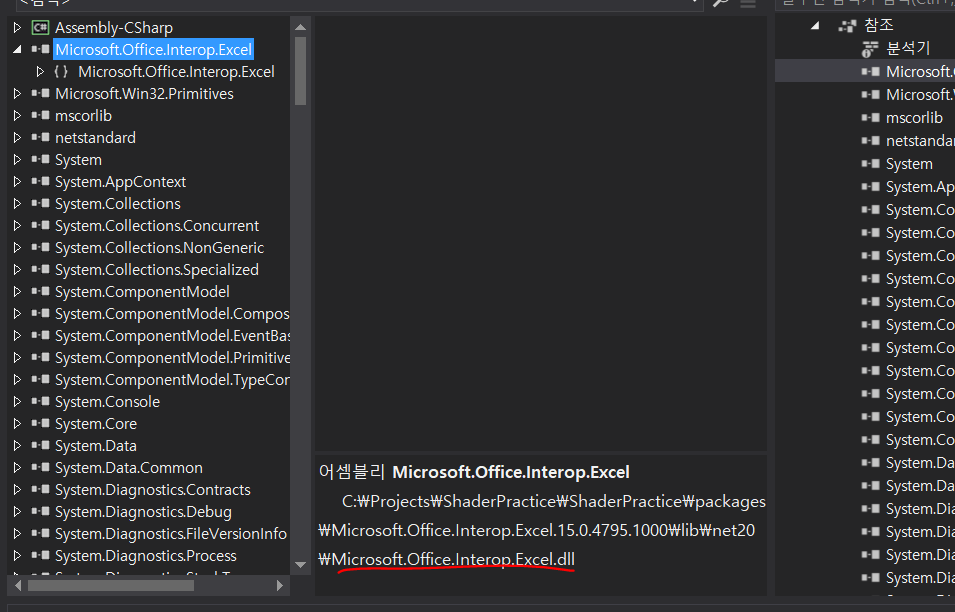Click the vertical scrollbar thumb of the tree
Viewport: 955px width, 612px height.
tap(300, 71)
